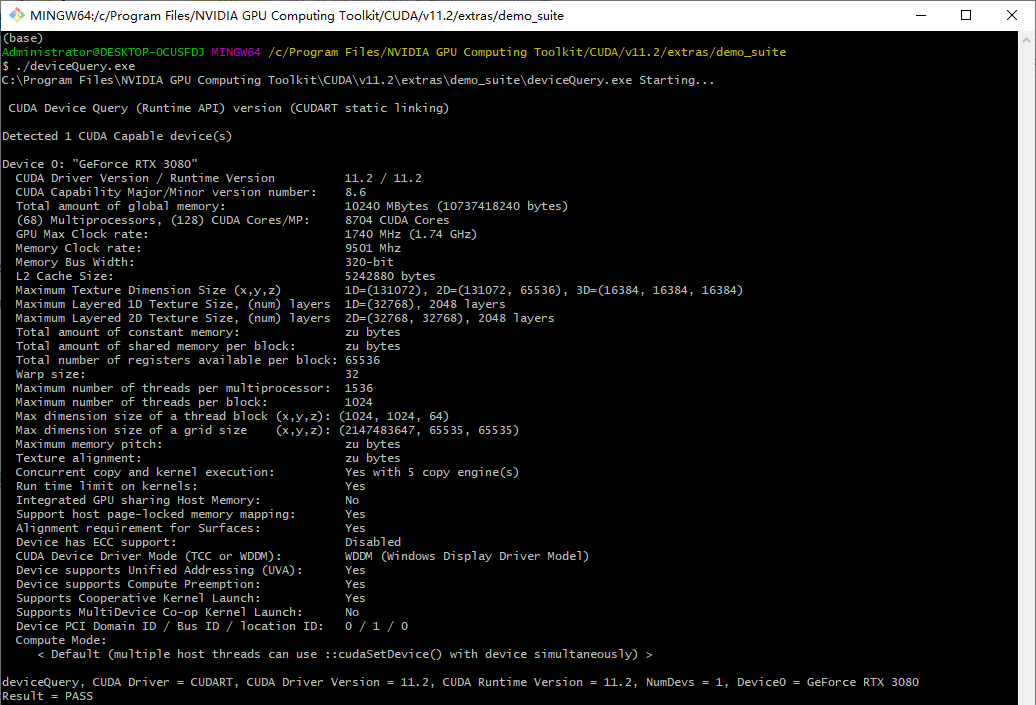1036x705 pixels.
Task: Click threads per multiprocessor value '1536'
Action: (359, 388)
